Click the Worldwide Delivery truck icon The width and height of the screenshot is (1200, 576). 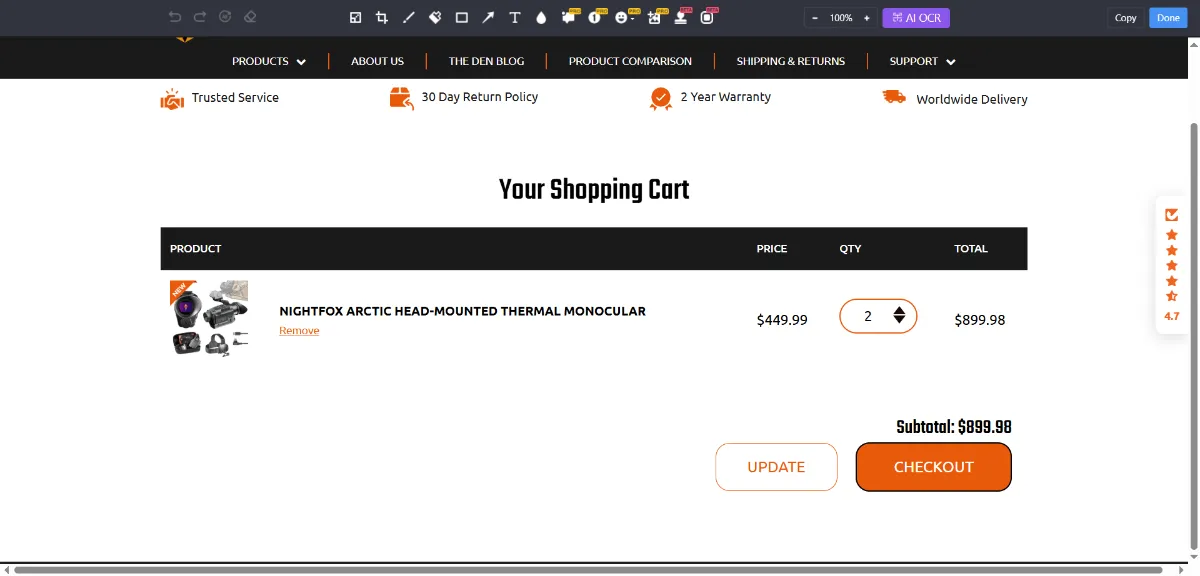coord(894,97)
